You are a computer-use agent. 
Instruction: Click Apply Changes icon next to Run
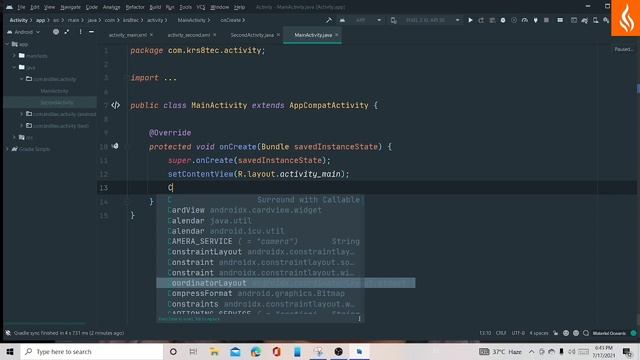pyautogui.click(x=481, y=20)
